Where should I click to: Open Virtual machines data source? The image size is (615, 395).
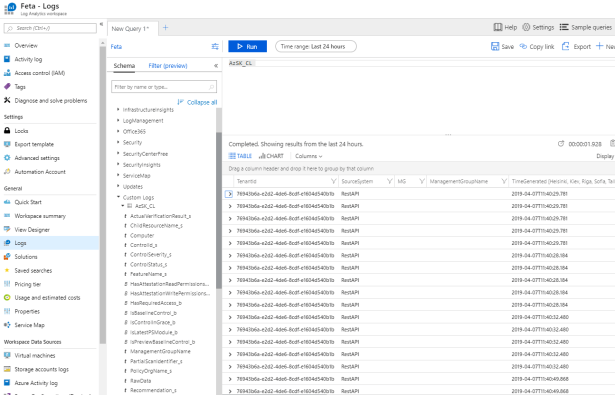click(x=35, y=356)
